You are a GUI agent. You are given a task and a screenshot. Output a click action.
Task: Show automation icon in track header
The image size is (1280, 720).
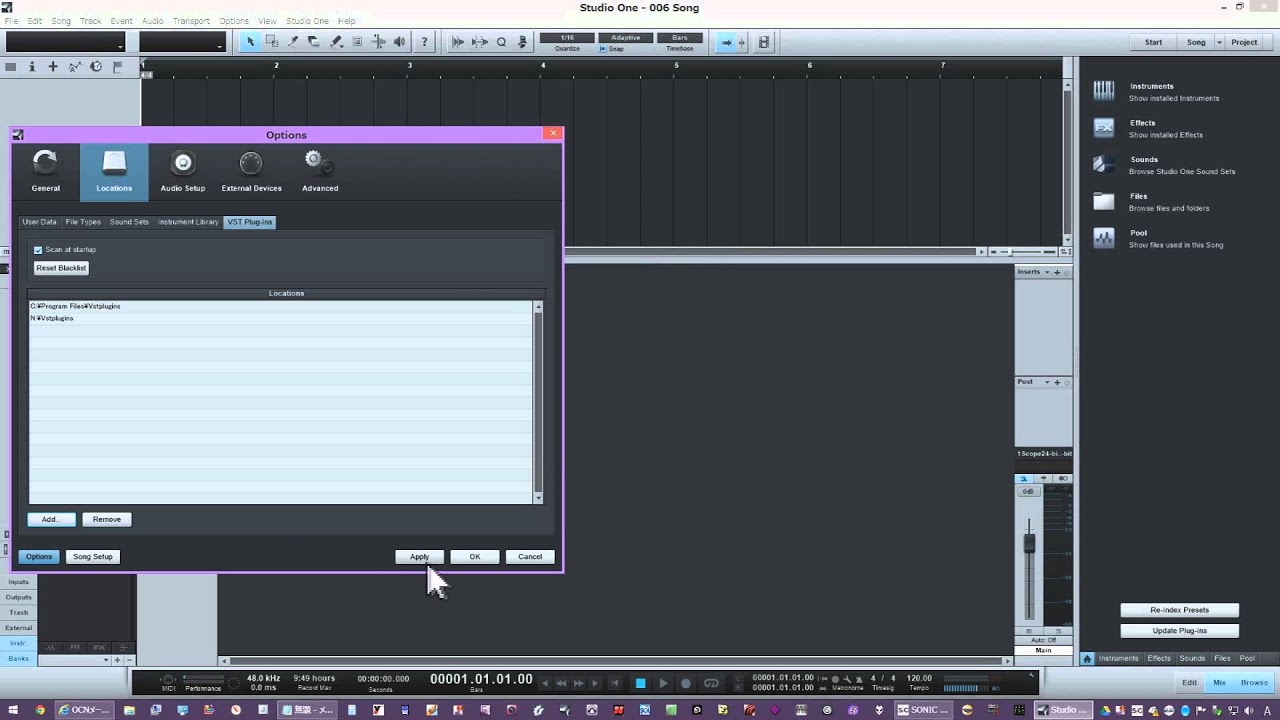tap(75, 67)
